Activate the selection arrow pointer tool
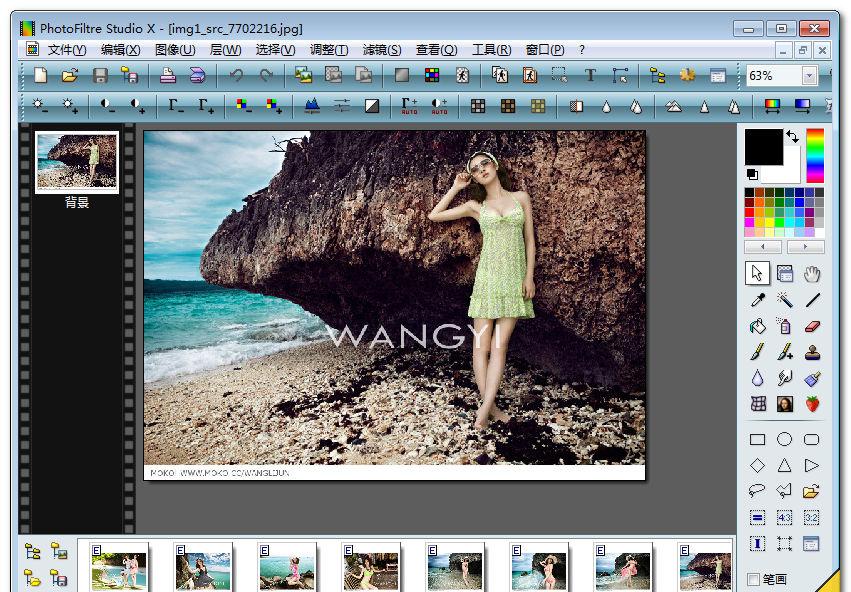 757,273
